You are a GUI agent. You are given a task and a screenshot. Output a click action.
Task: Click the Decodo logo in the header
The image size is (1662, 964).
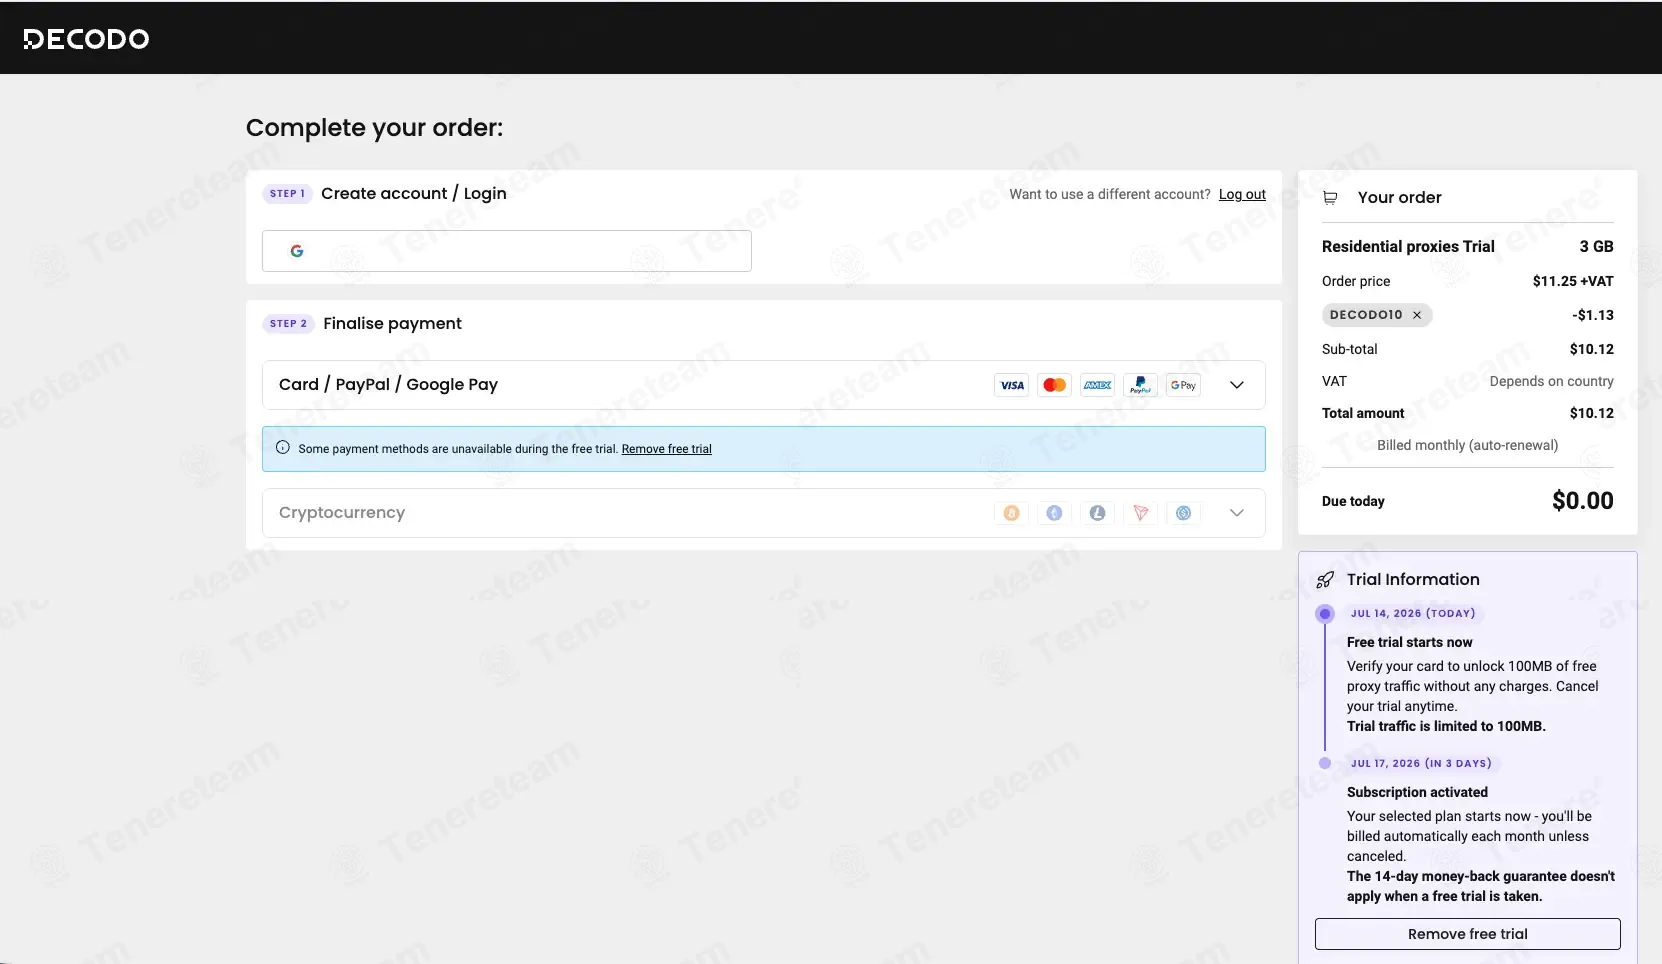point(86,39)
